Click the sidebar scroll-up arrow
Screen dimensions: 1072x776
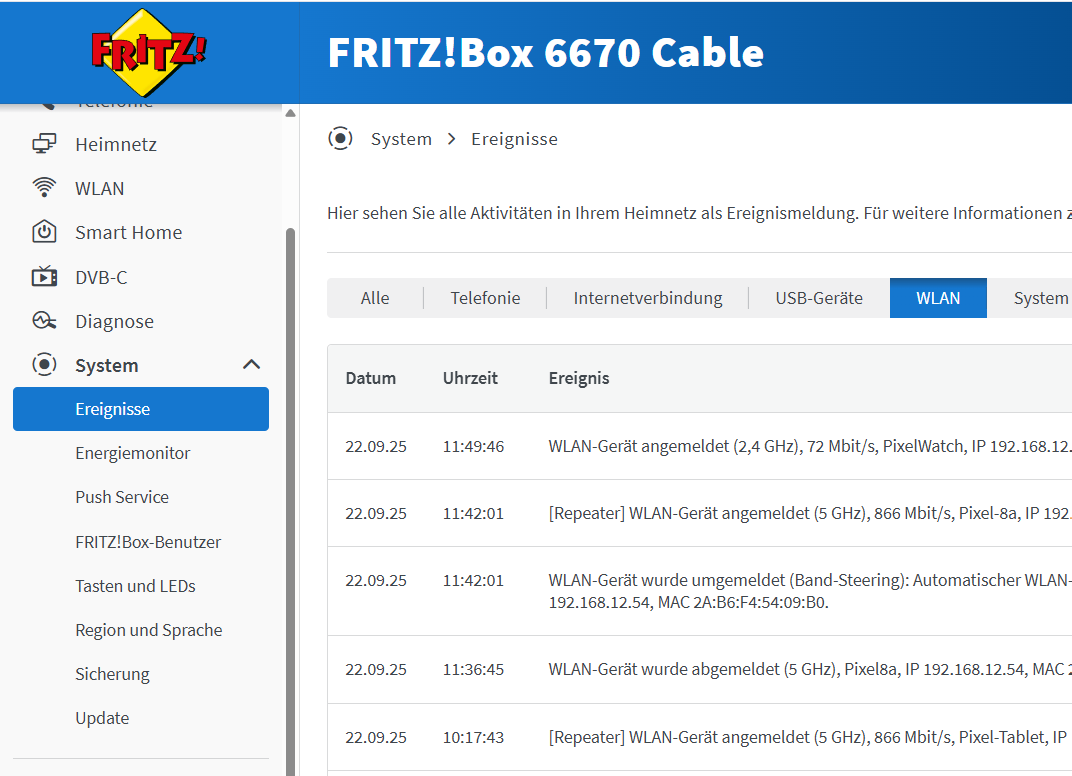(x=291, y=113)
